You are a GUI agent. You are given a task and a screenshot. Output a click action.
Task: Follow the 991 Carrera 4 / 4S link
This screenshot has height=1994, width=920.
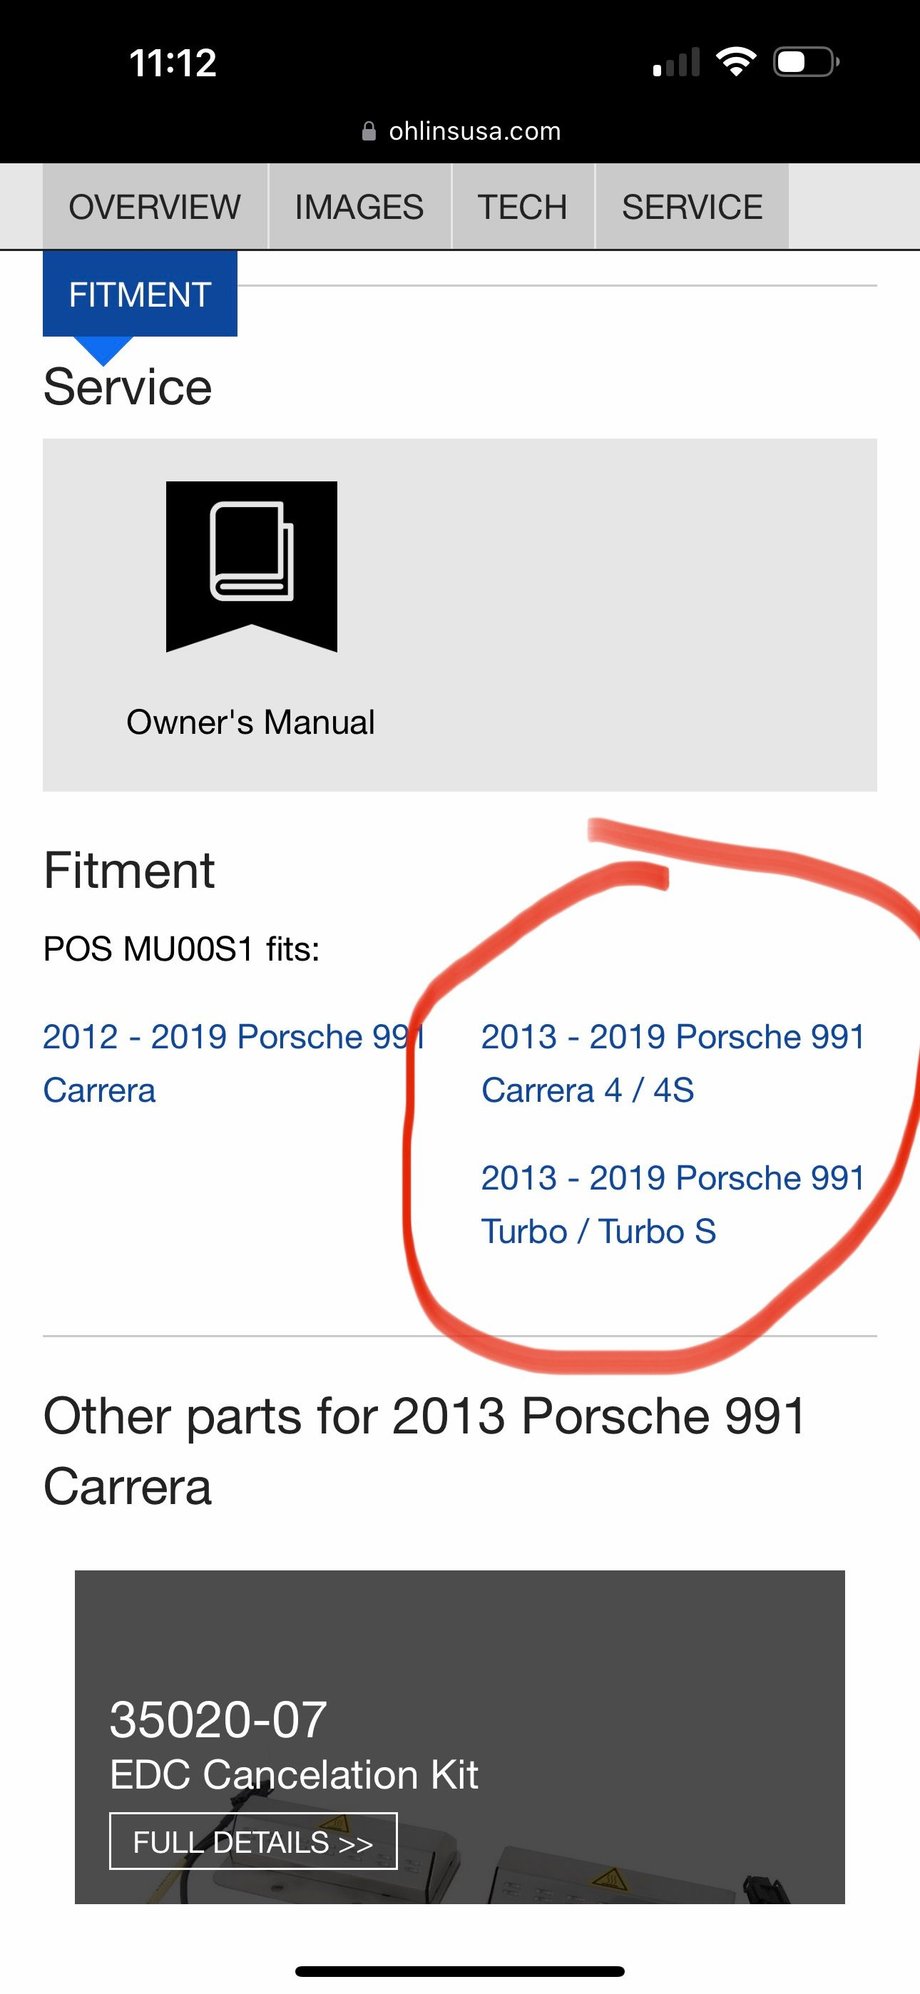pyautogui.click(x=672, y=1063)
